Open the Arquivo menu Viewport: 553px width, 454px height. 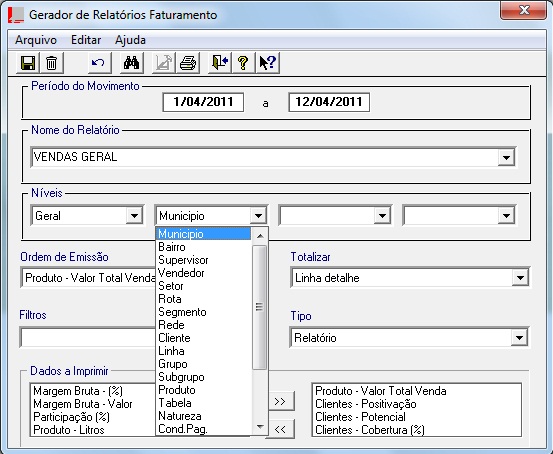pyautogui.click(x=36, y=40)
